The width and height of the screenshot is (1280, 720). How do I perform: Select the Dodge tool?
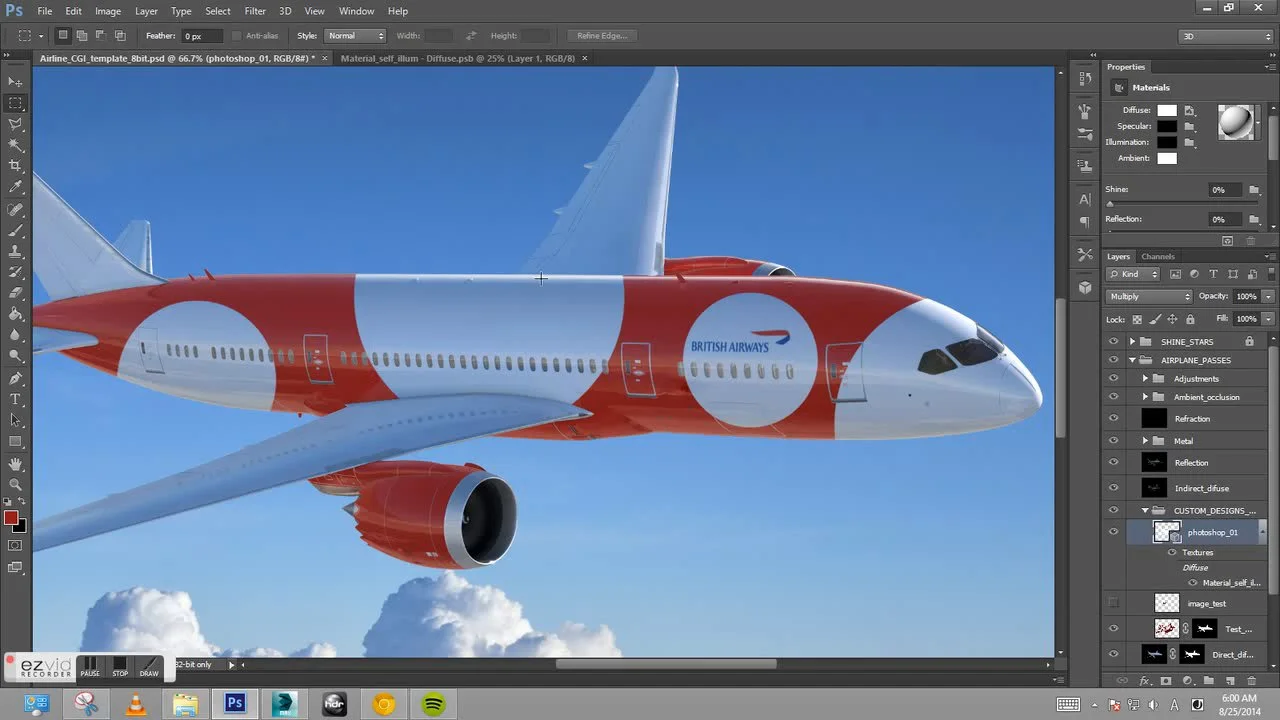click(15, 356)
